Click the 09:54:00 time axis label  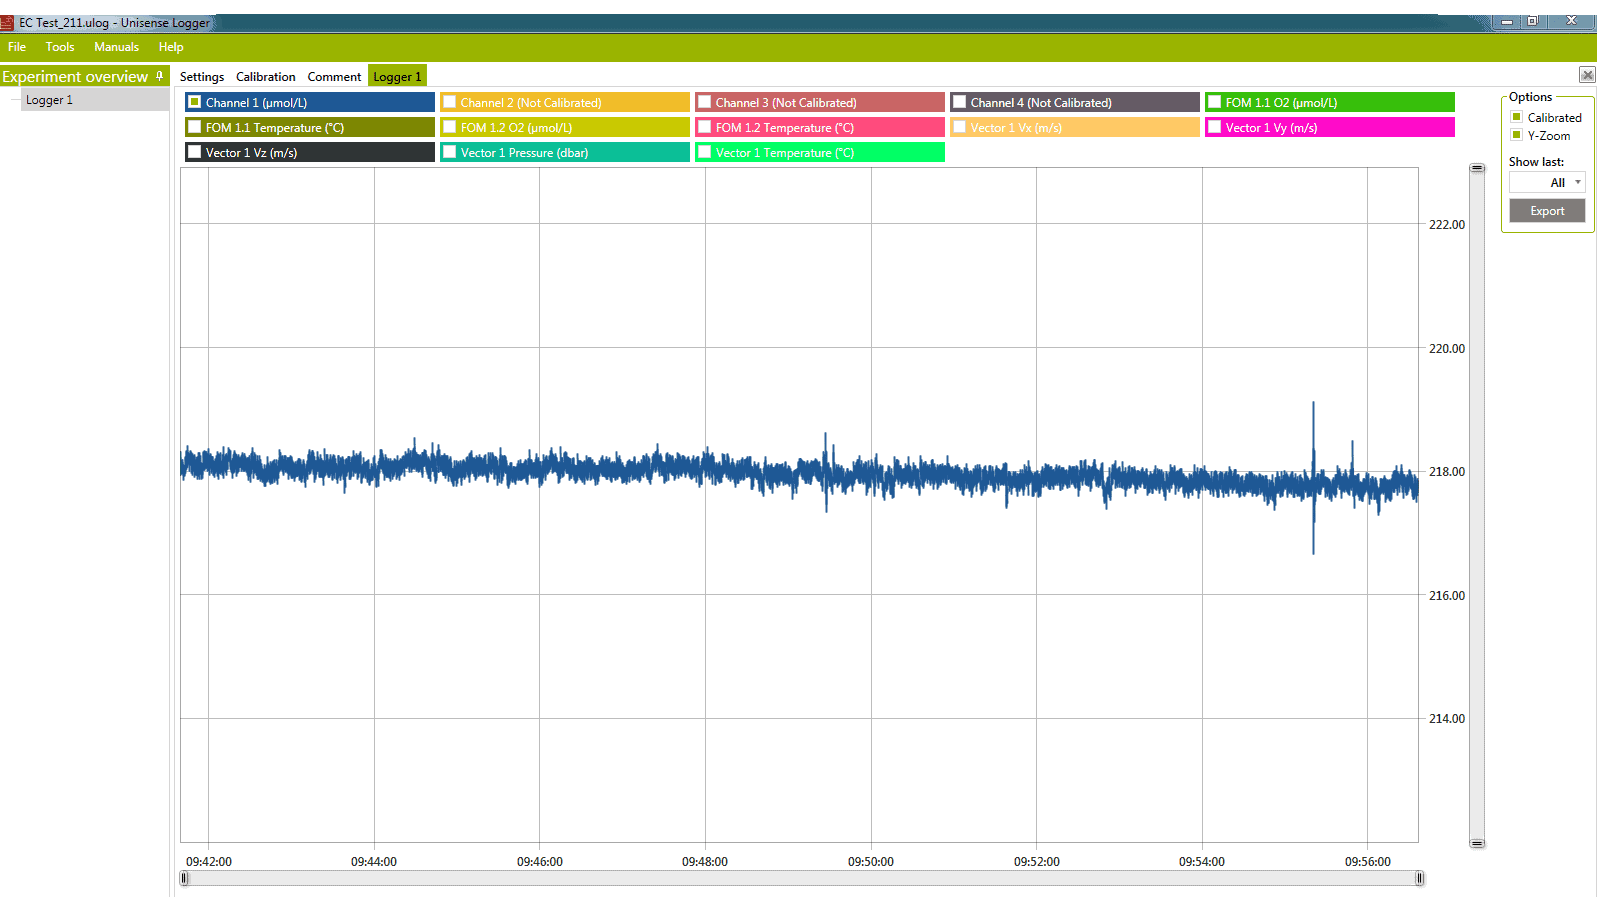click(1202, 862)
